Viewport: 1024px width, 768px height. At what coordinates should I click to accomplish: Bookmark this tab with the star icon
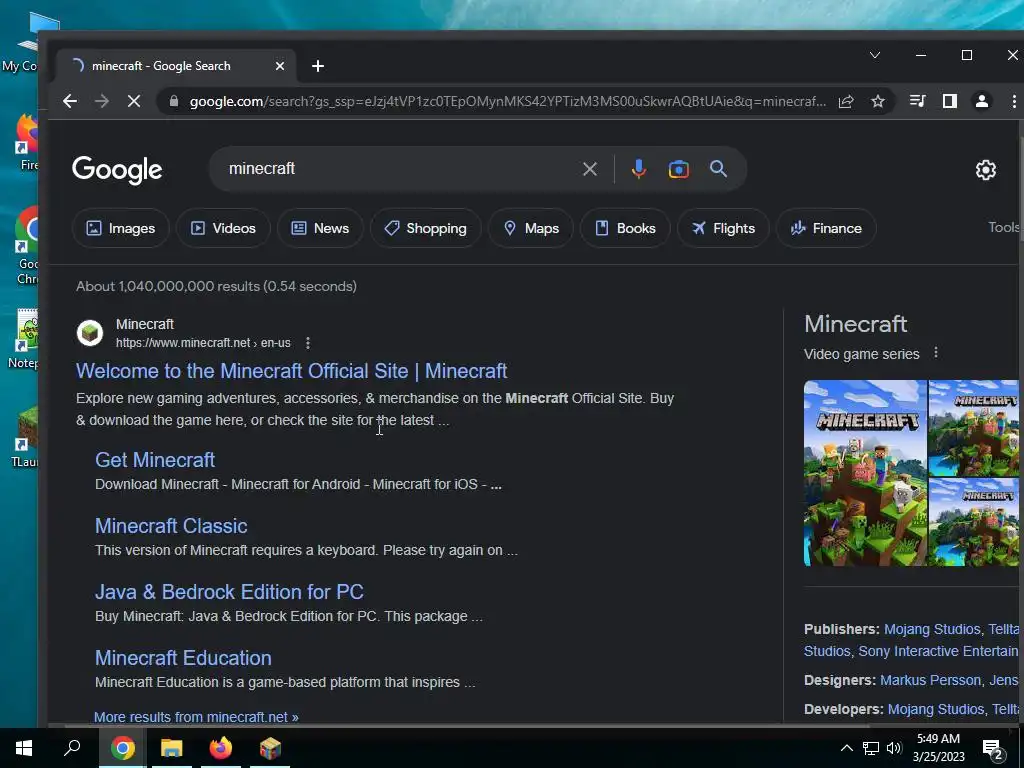pyautogui.click(x=878, y=101)
